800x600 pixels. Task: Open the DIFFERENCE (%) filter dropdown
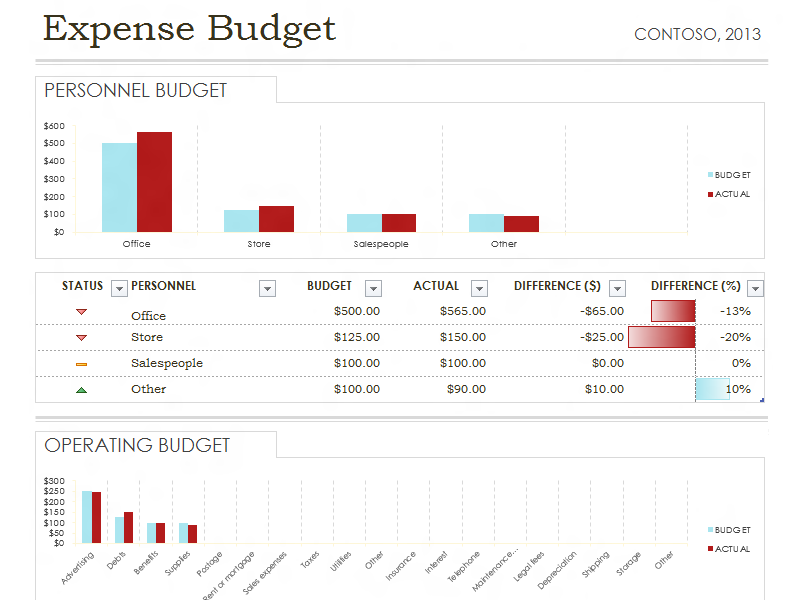(x=755, y=289)
